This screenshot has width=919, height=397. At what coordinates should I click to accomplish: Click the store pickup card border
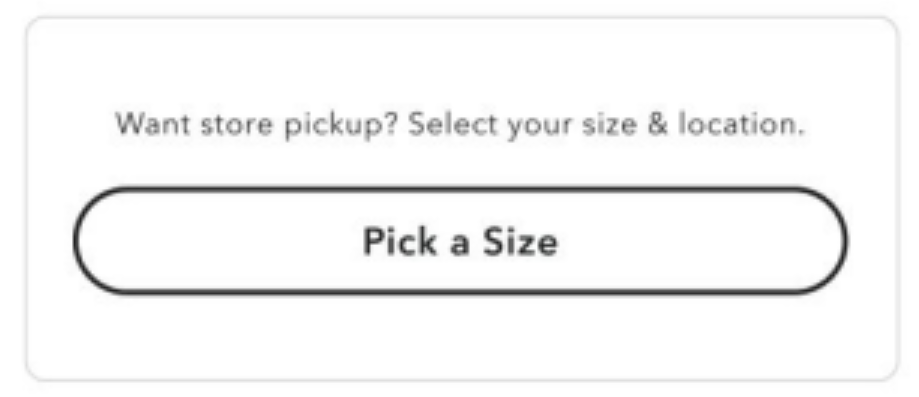[x=460, y=17]
